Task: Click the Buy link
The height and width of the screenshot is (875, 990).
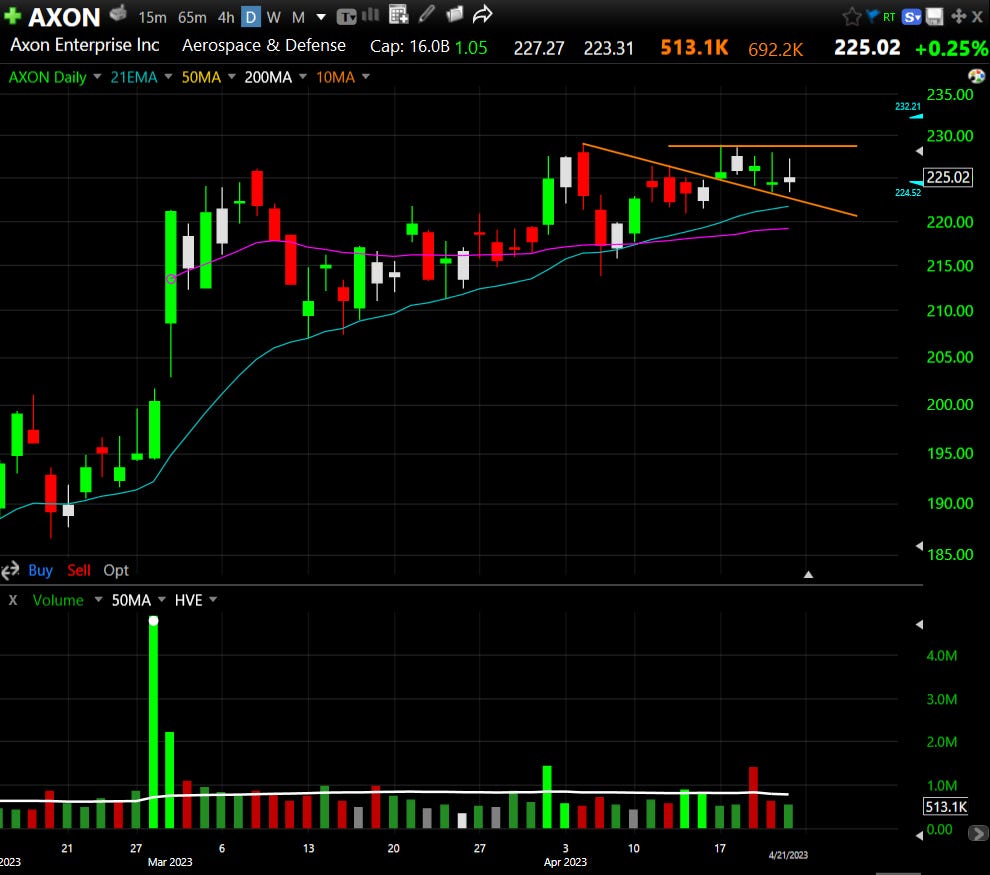Action: pyautogui.click(x=40, y=571)
